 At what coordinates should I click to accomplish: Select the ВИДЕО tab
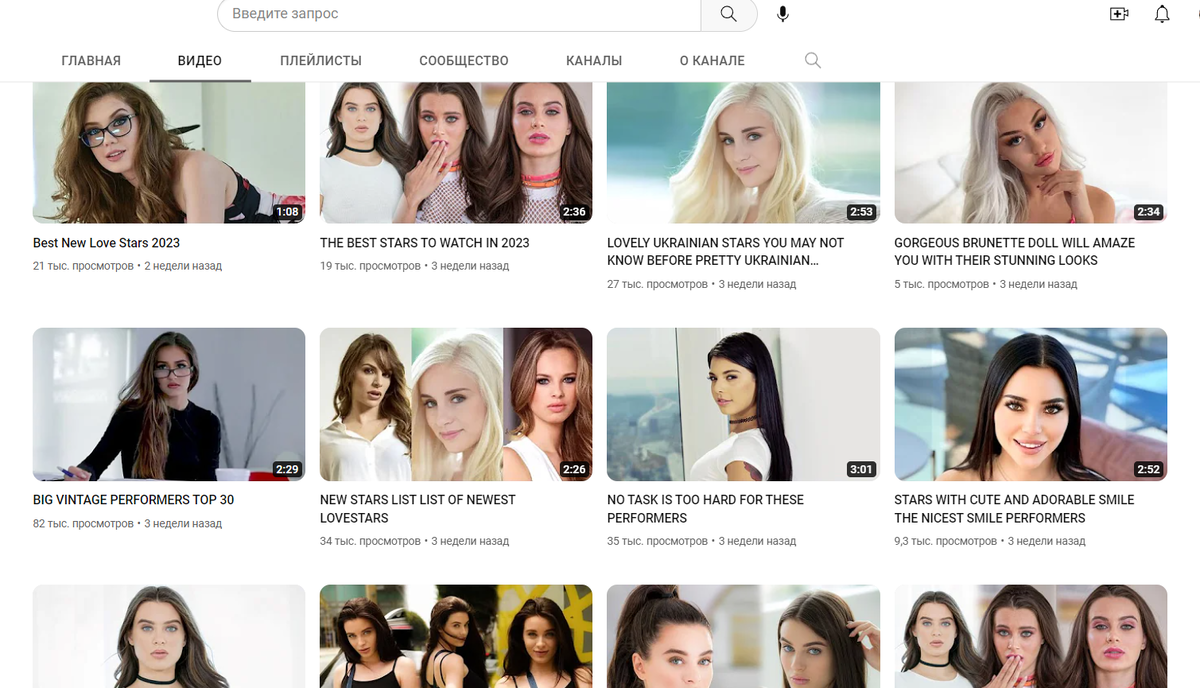tap(200, 61)
